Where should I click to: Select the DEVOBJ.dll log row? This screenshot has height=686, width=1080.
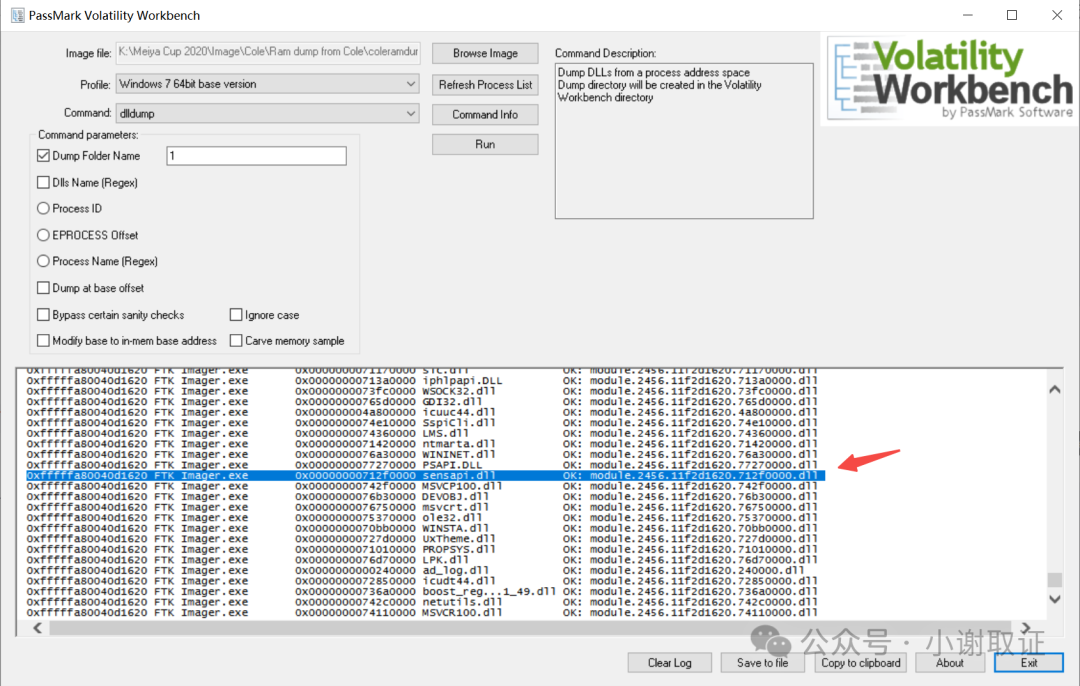422,497
